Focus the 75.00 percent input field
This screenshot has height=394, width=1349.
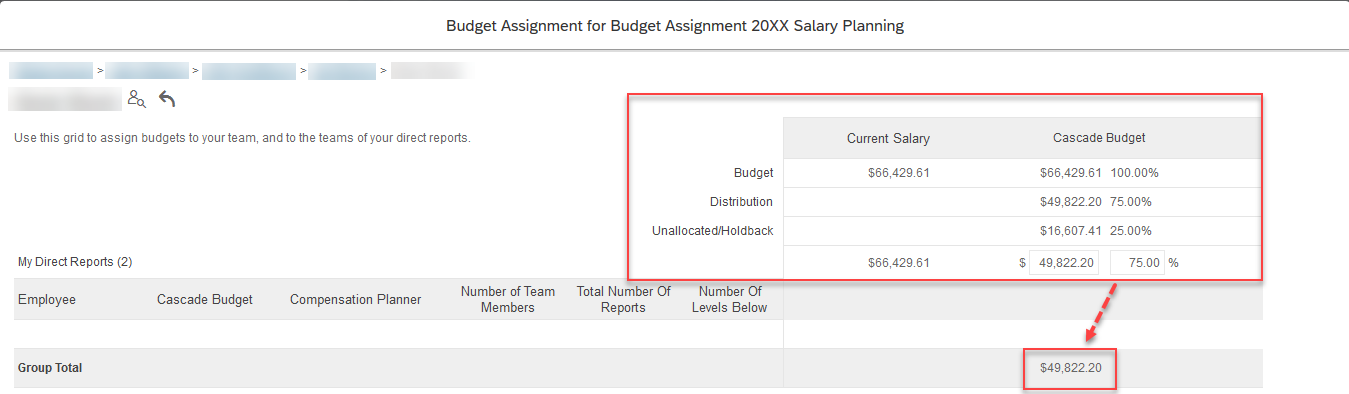click(x=1137, y=263)
